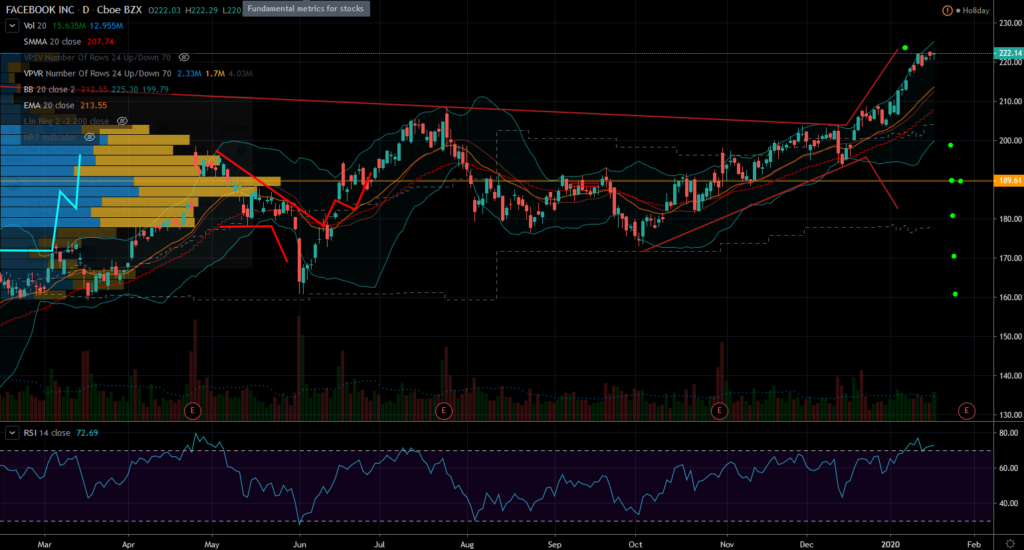The image size is (1024, 550).
Task: Click the 2020 label on time axis
Action: (x=890, y=544)
